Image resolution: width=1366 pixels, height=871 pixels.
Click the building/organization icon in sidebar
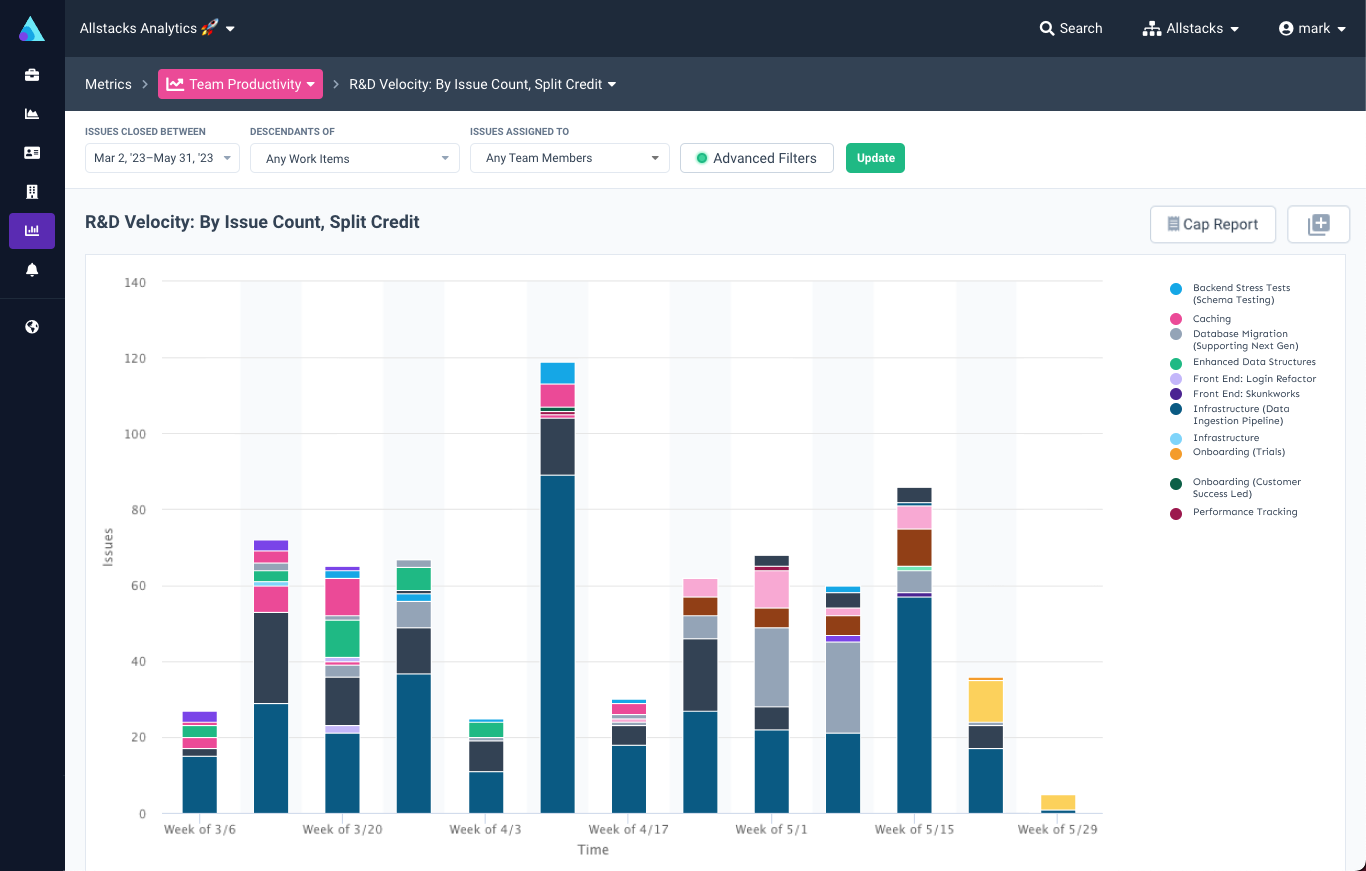[32, 191]
